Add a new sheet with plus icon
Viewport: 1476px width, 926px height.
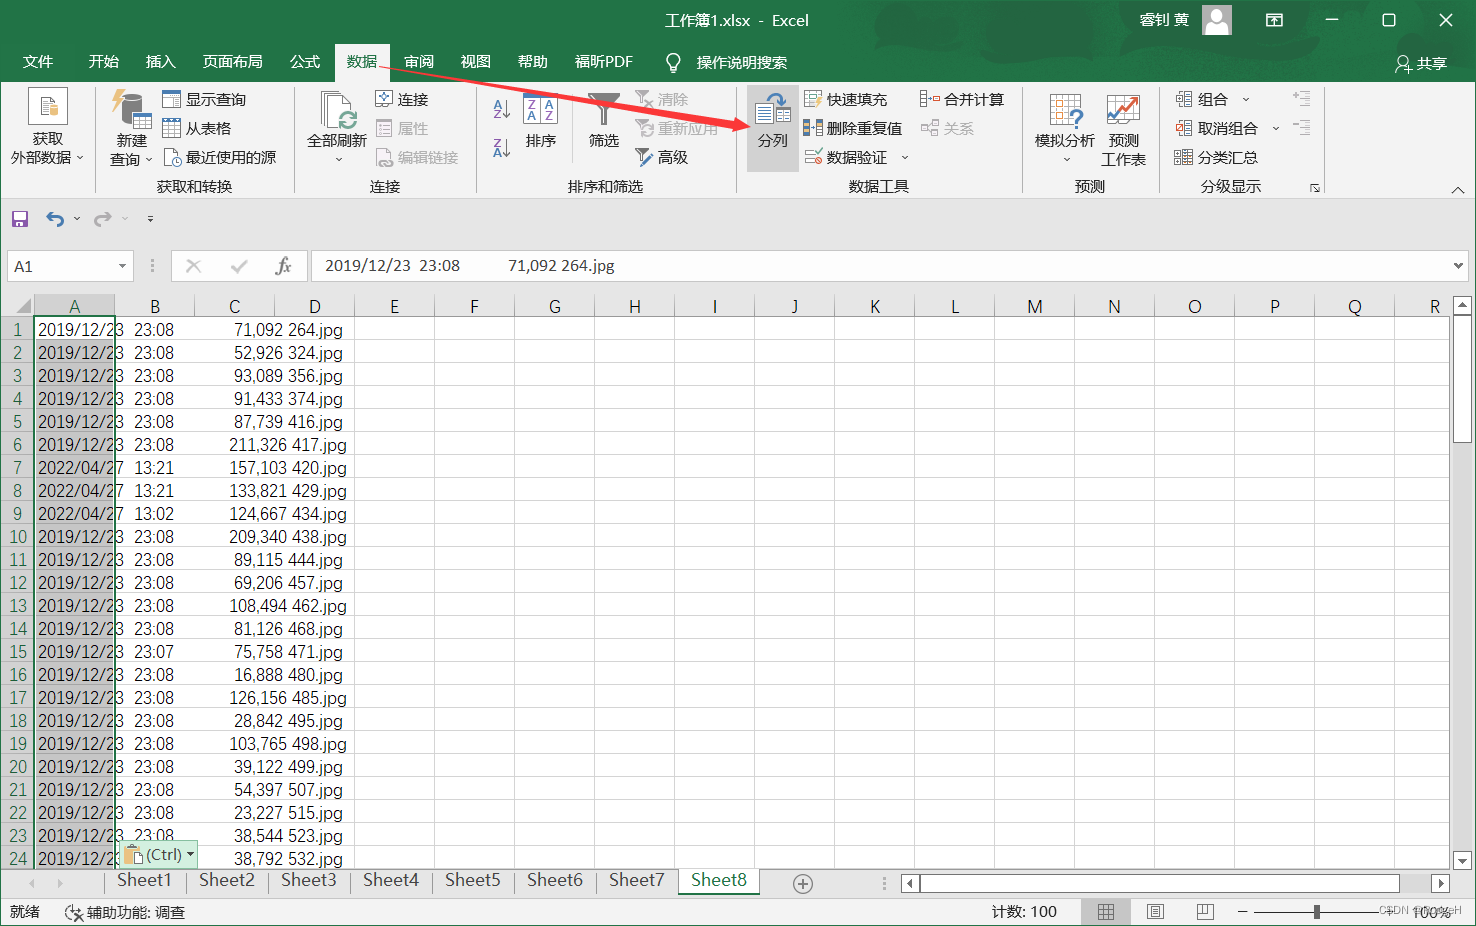[x=802, y=883]
